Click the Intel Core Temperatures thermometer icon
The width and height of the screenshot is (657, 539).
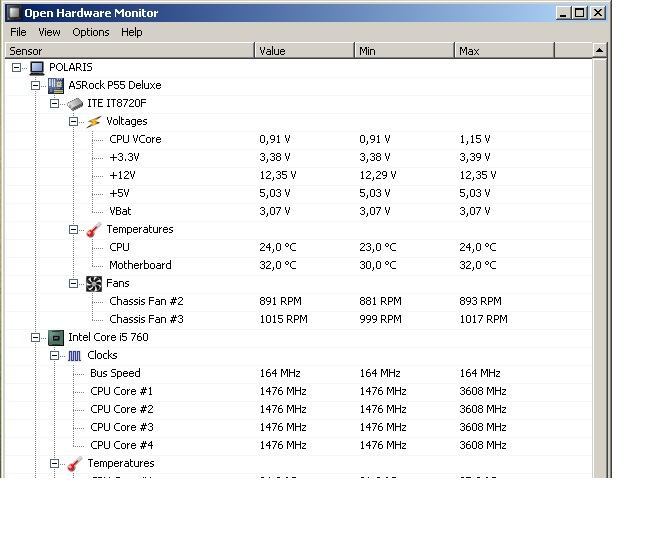point(75,464)
